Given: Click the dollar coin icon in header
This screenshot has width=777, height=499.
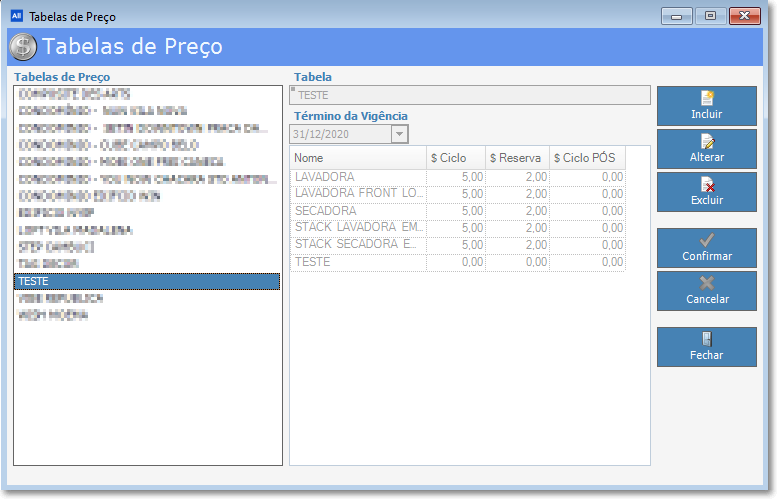Looking at the screenshot, I should [x=22, y=47].
